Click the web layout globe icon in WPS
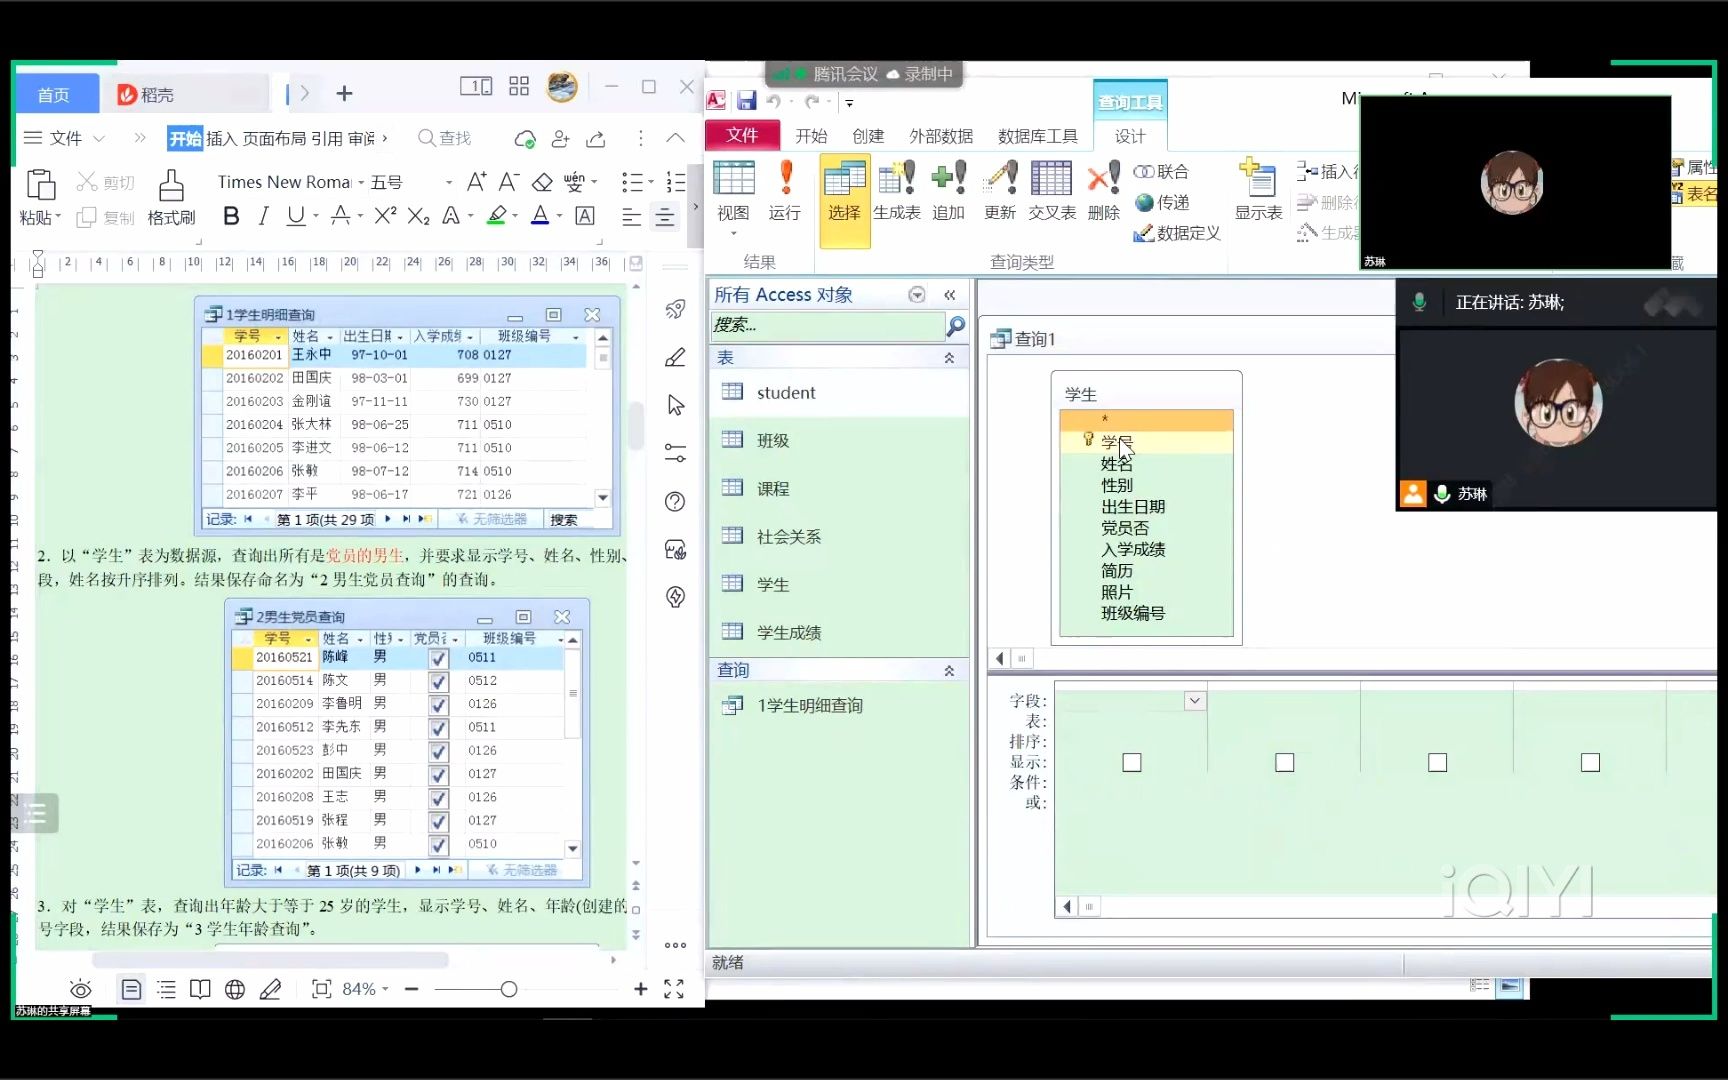The height and width of the screenshot is (1080, 1728). [235, 989]
